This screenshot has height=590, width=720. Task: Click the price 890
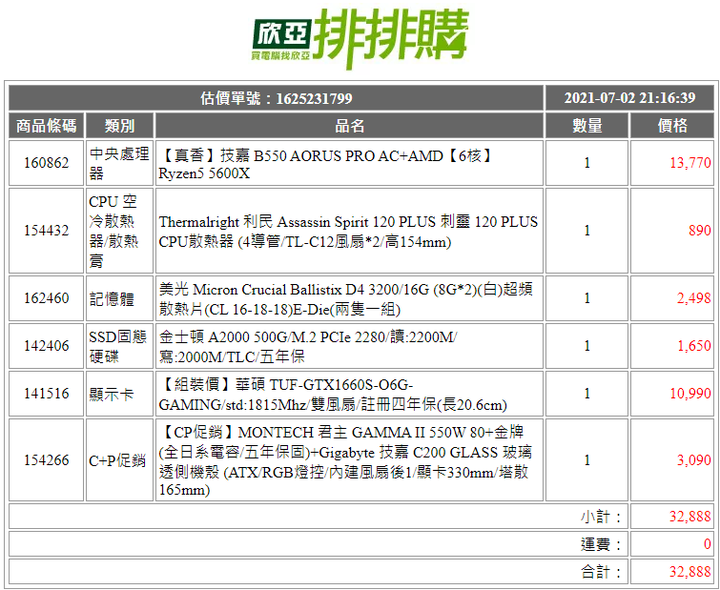pos(700,230)
